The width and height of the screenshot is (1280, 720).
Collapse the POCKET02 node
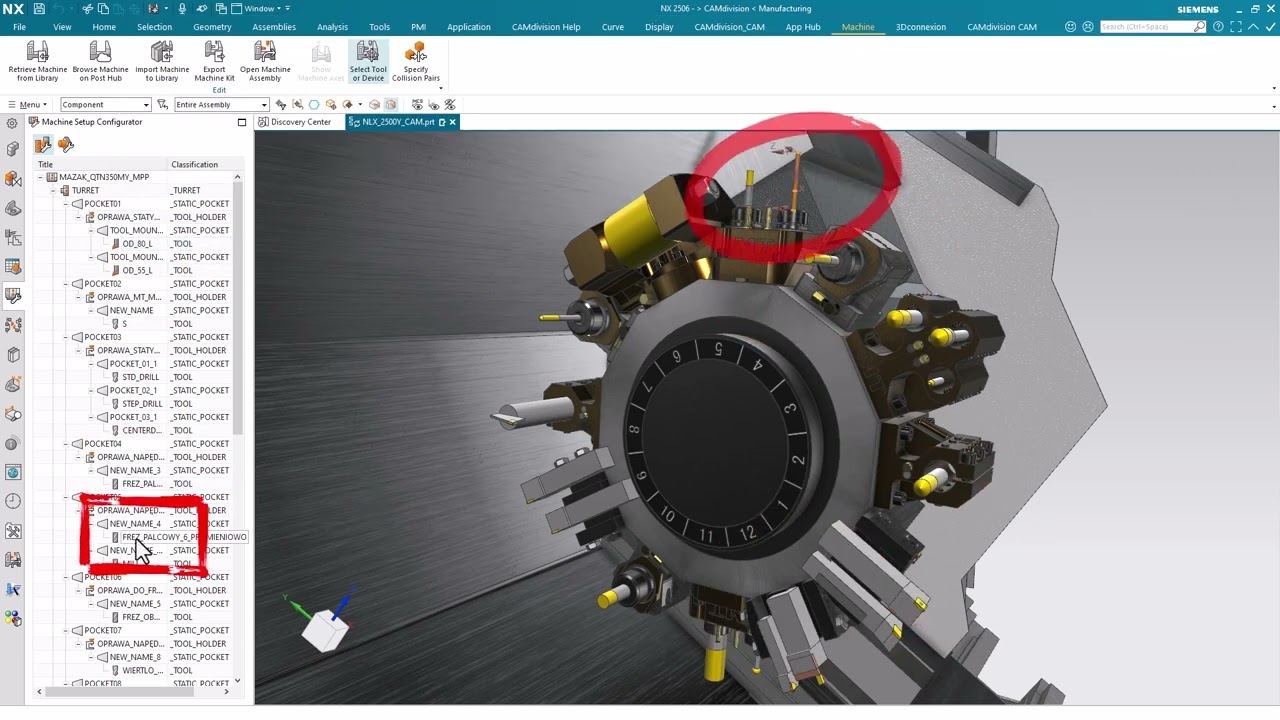(66, 284)
